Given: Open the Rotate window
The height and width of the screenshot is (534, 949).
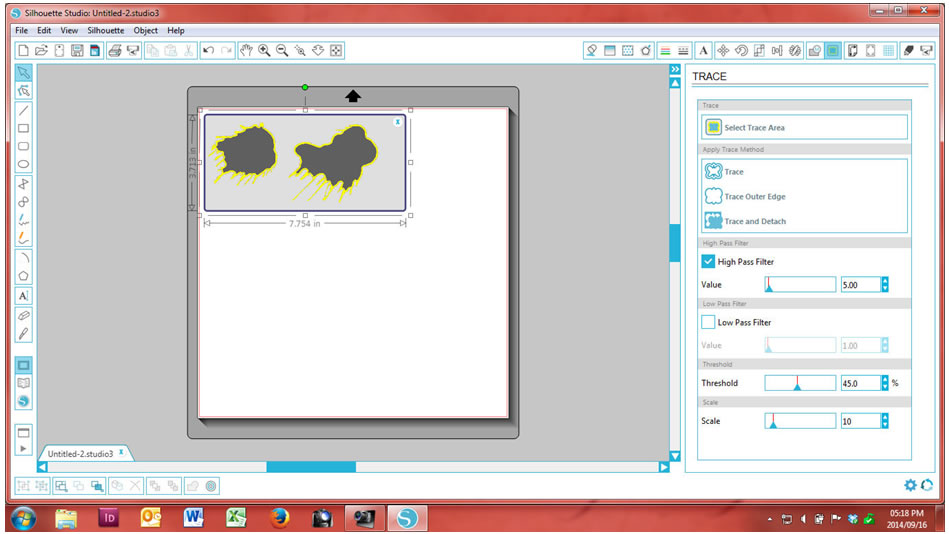Looking at the screenshot, I should click(x=741, y=50).
